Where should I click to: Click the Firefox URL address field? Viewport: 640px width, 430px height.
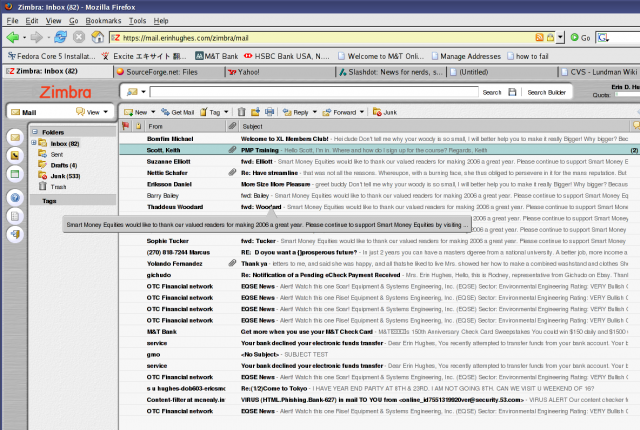(321, 38)
